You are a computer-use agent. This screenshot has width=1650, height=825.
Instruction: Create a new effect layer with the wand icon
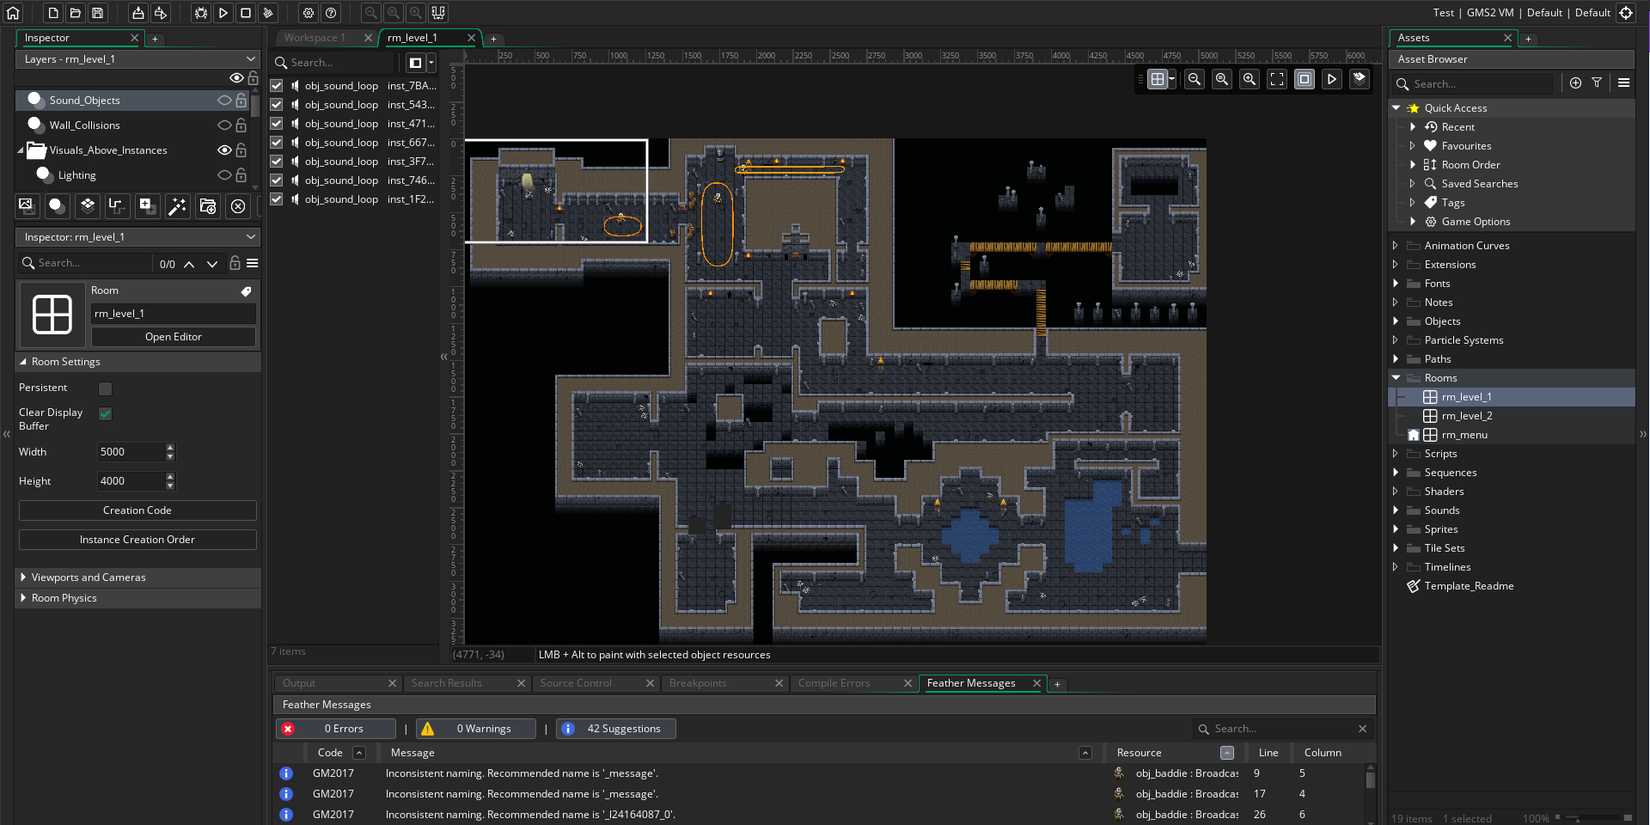click(x=177, y=206)
